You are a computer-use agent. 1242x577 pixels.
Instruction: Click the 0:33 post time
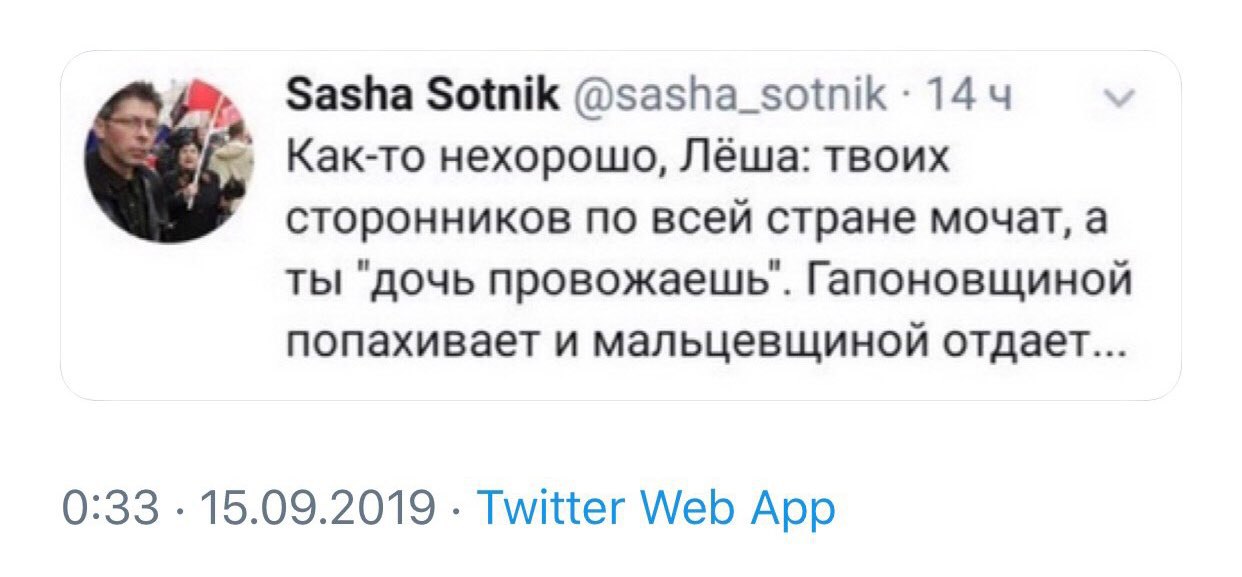[x=110, y=509]
